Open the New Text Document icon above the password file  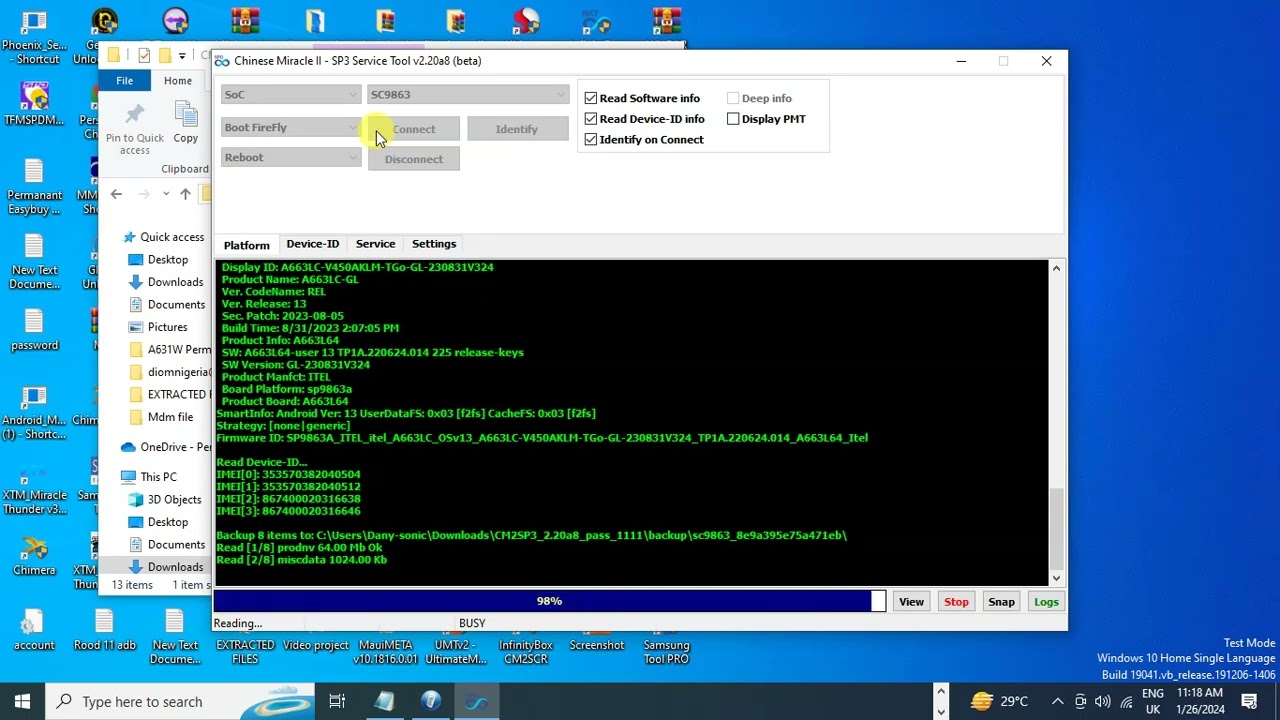click(34, 262)
